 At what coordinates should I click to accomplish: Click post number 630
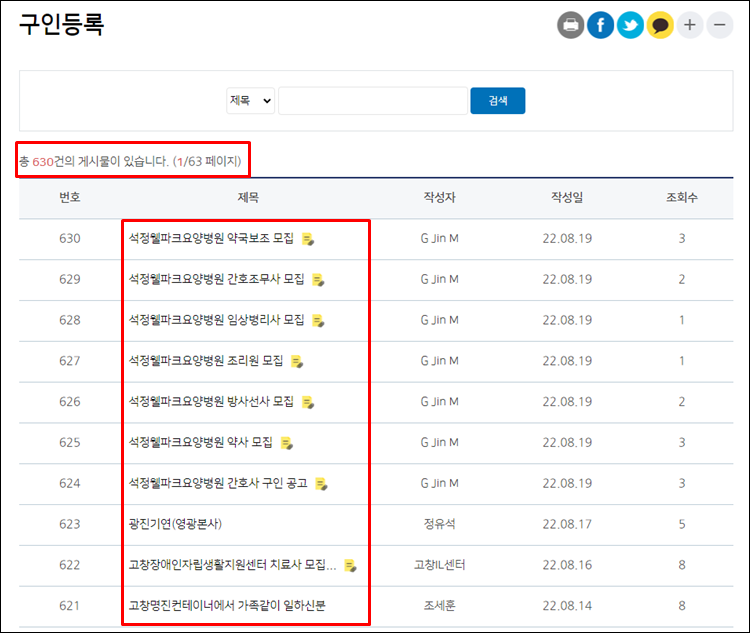(70, 238)
